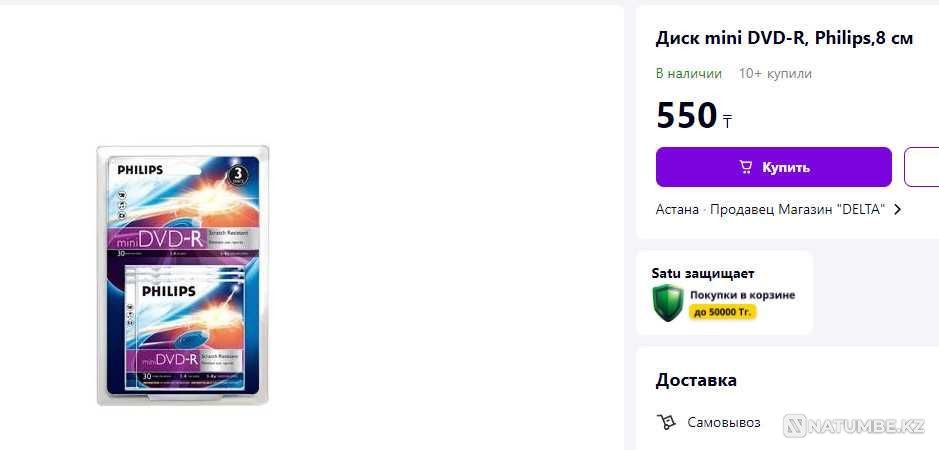This screenshot has width=939, height=450.
Task: Select the Самовывоз delivery option text
Action: point(724,422)
